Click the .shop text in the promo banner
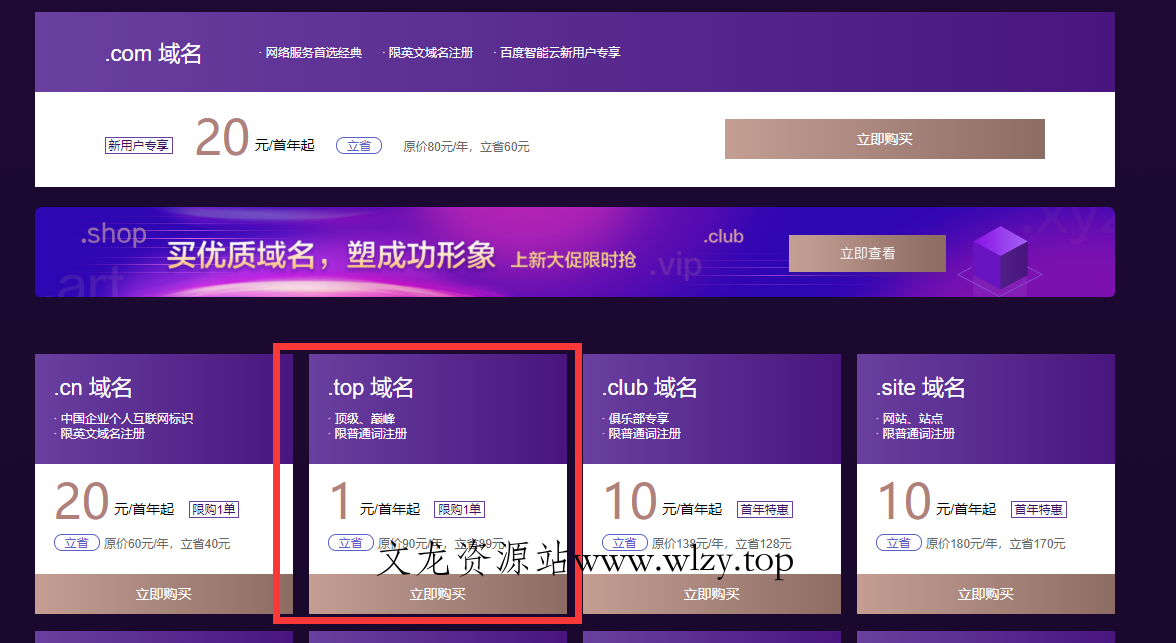Screen dimensions: 1176x643 pos(113,233)
